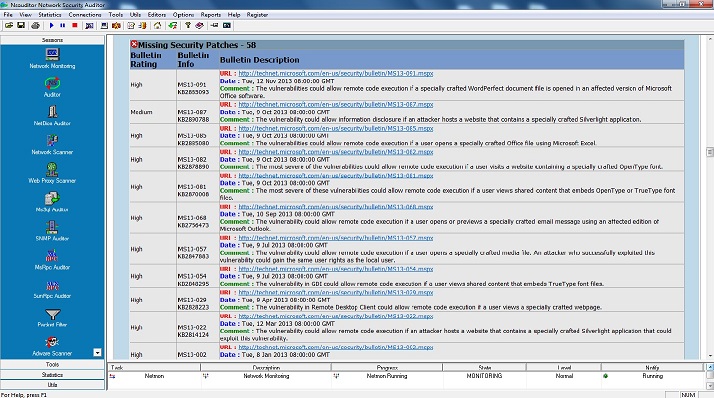Click the Open file toolbar icon
This screenshot has width=714, height=398.
(9, 26)
